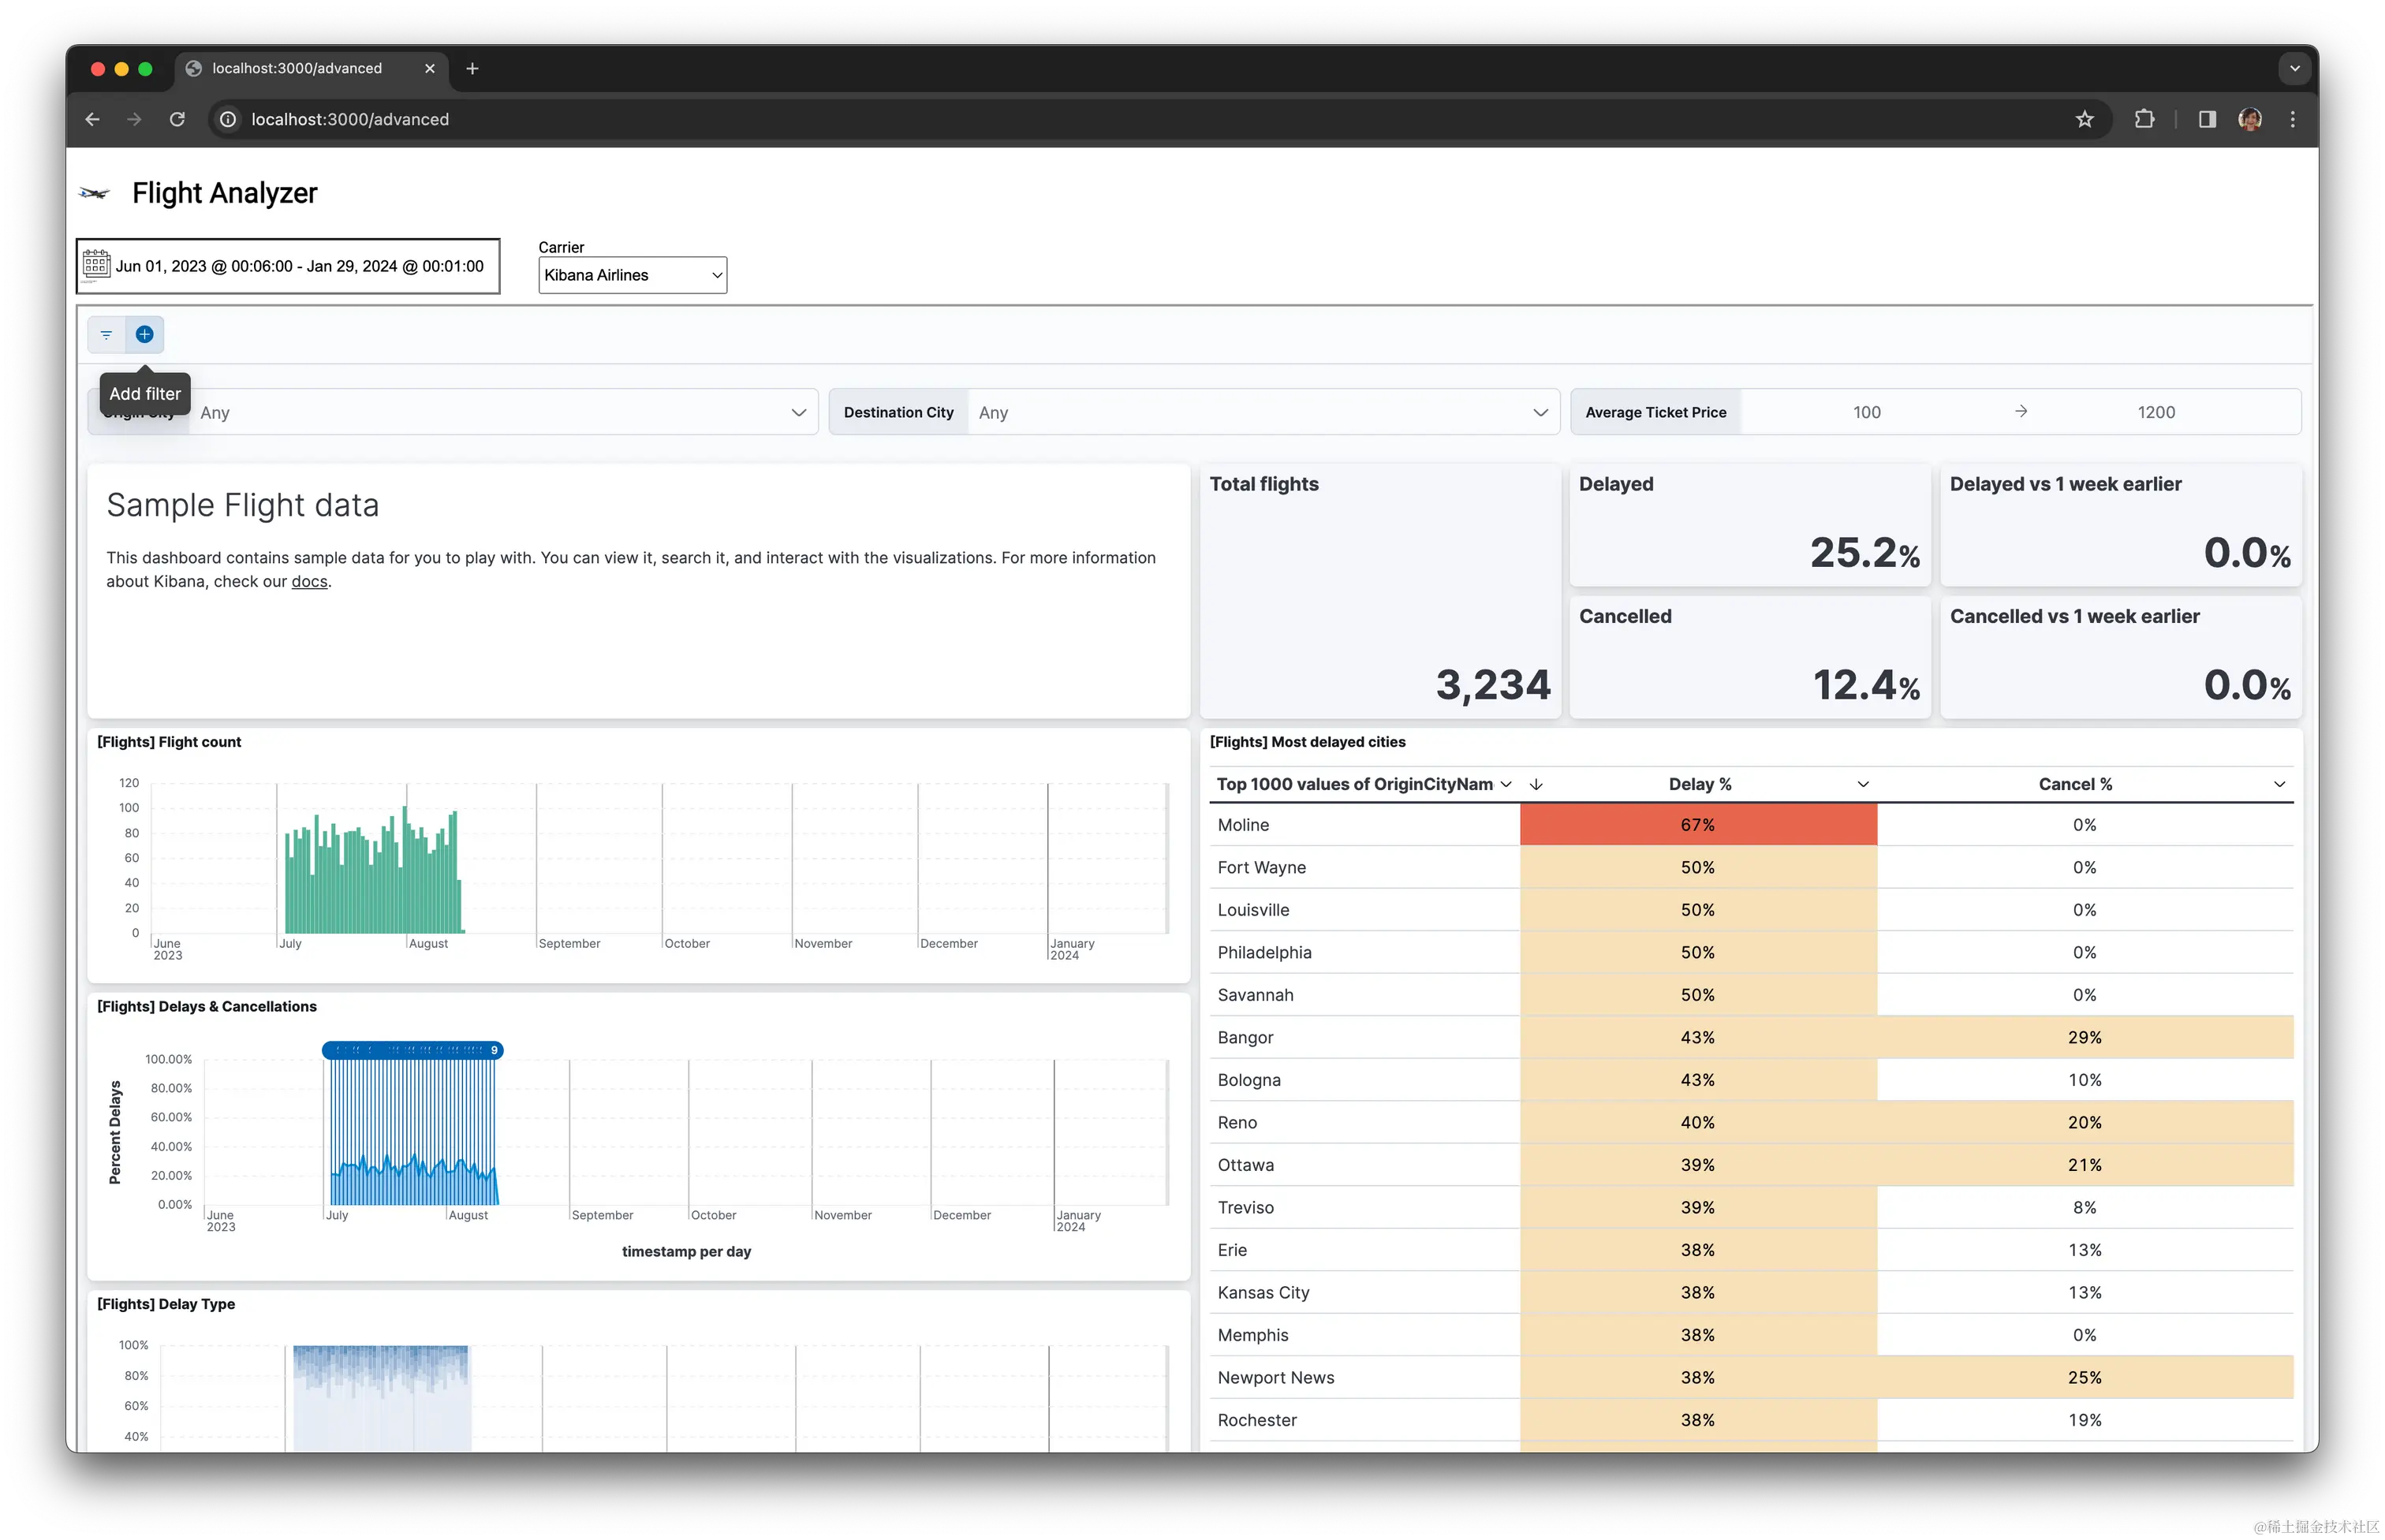Click the sort arrow beside OriginCityName
The height and width of the screenshot is (1540, 2385).
coord(1536,785)
